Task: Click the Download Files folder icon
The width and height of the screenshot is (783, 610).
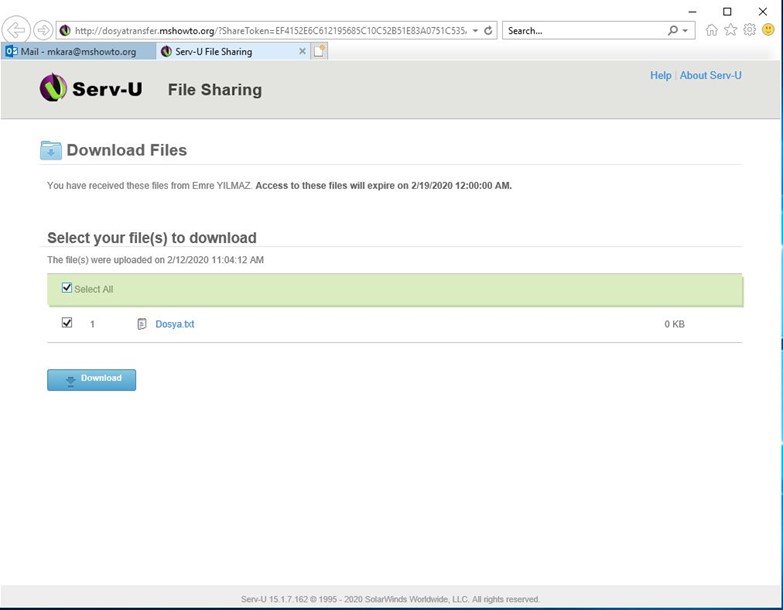Action: tap(50, 150)
